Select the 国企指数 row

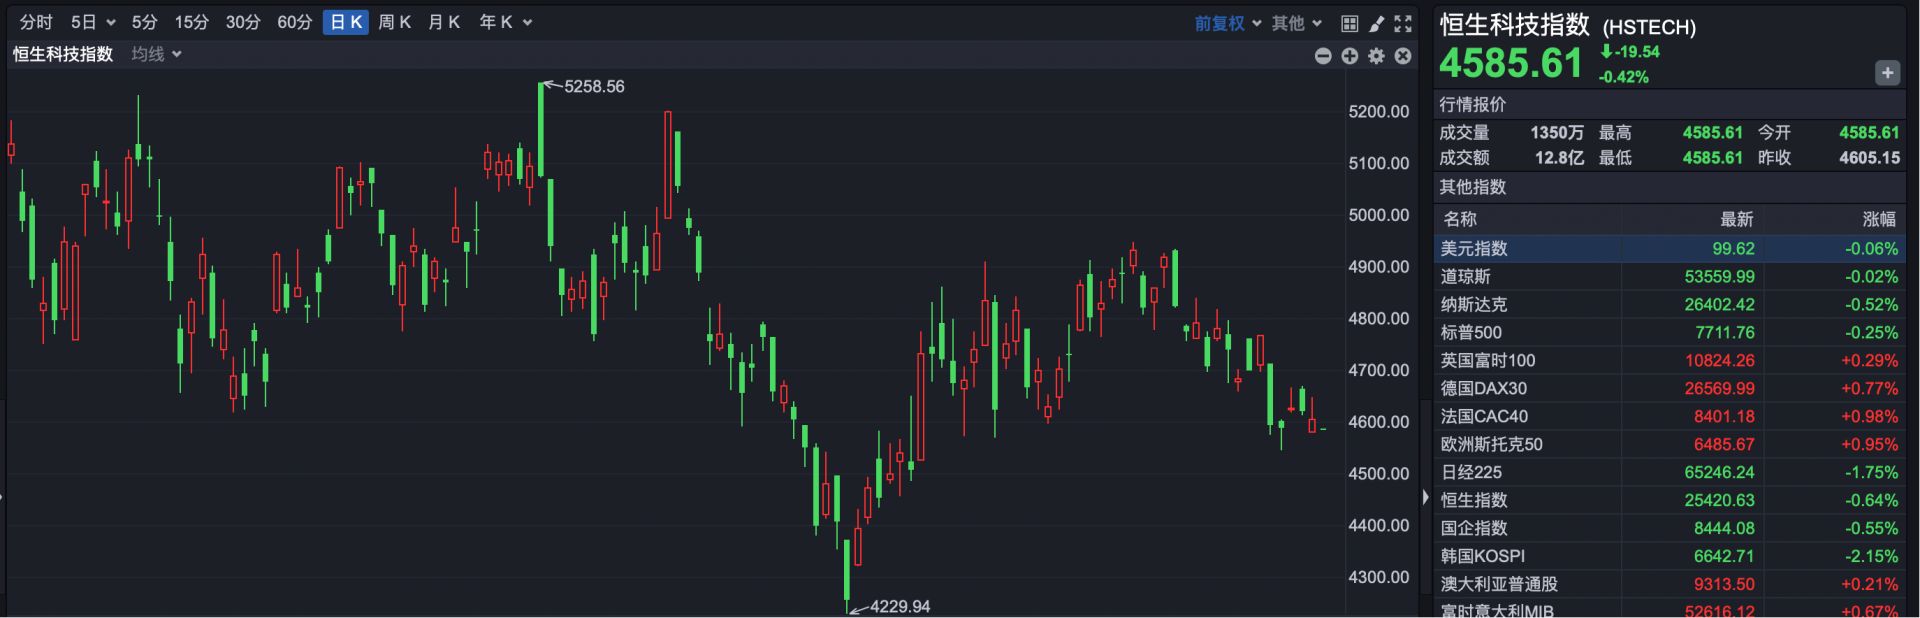click(1669, 528)
